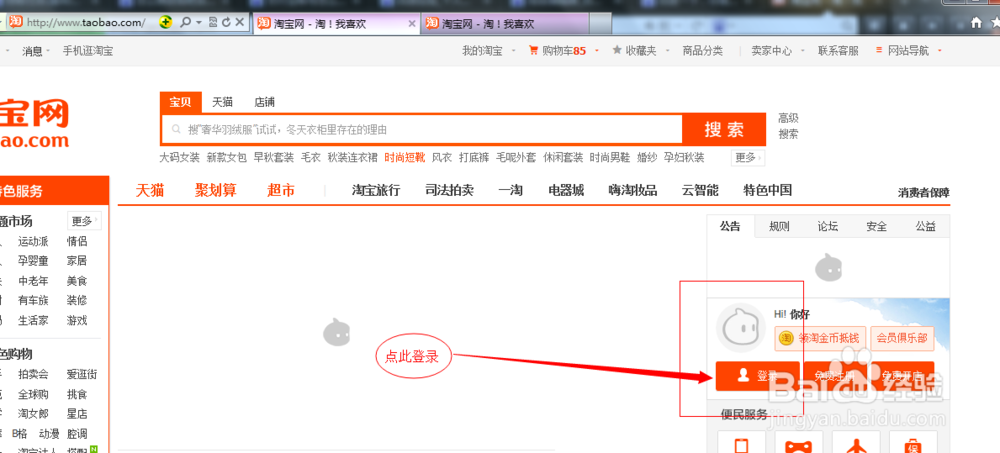Click the Taobao logo

tap(34, 123)
